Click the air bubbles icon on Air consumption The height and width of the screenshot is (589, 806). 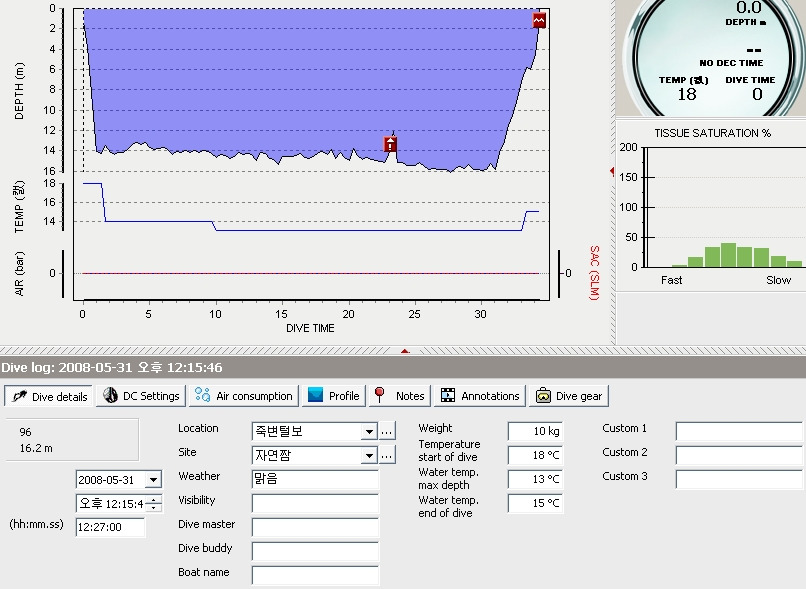click(203, 395)
